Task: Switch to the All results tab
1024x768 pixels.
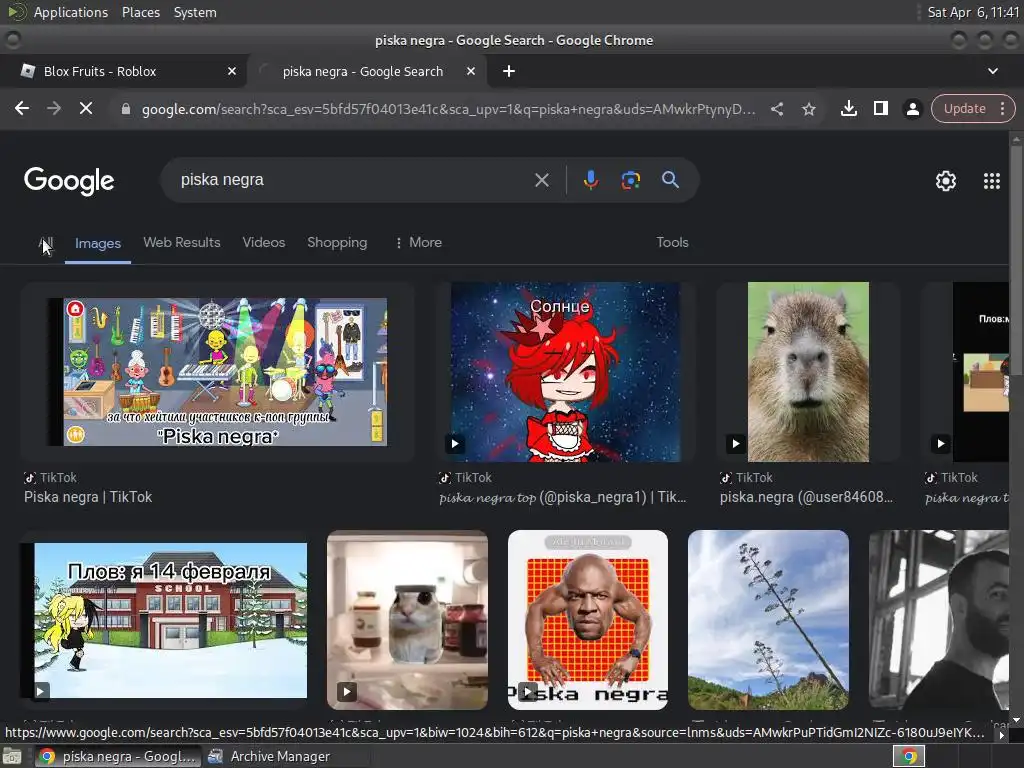Action: coord(46,243)
